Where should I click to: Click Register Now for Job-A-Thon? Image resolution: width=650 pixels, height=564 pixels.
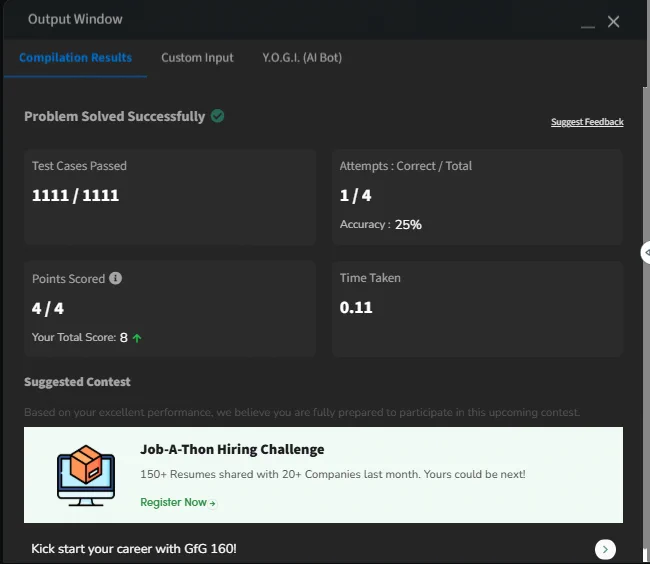coord(178,502)
